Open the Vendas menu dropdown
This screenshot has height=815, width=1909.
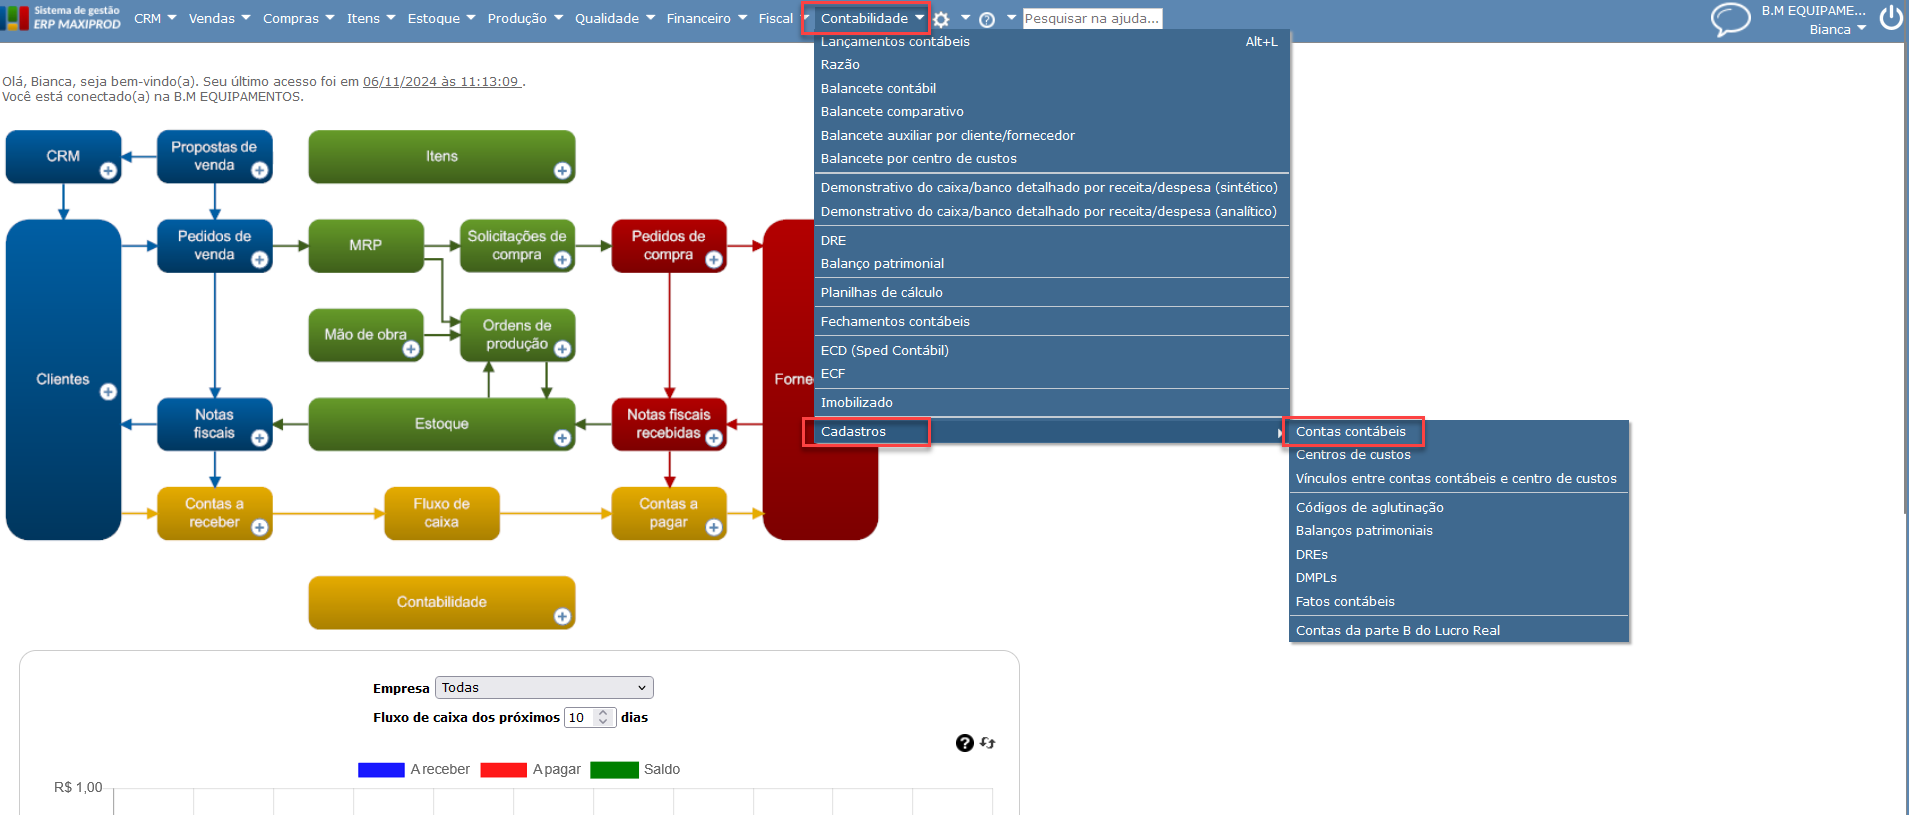click(220, 18)
